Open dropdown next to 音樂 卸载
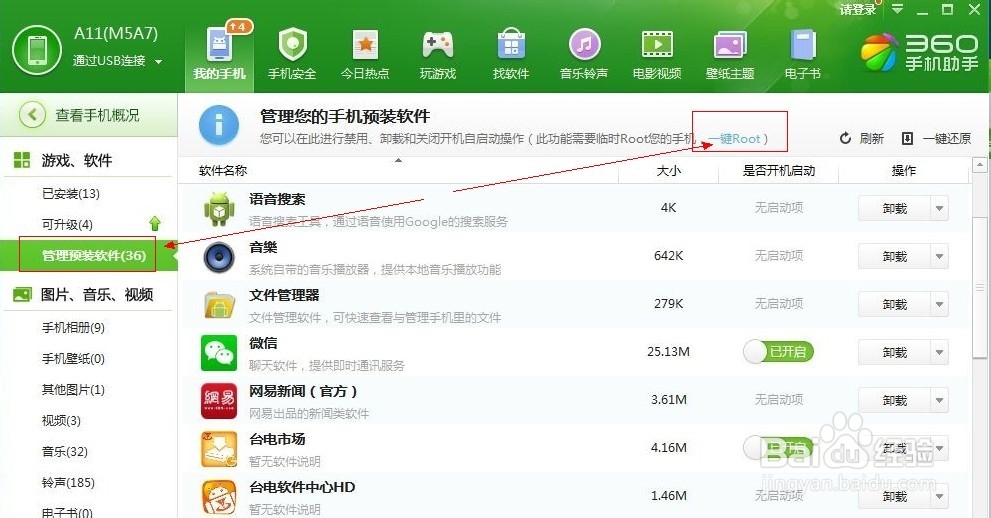Viewport: 991px width, 518px height. 939,256
